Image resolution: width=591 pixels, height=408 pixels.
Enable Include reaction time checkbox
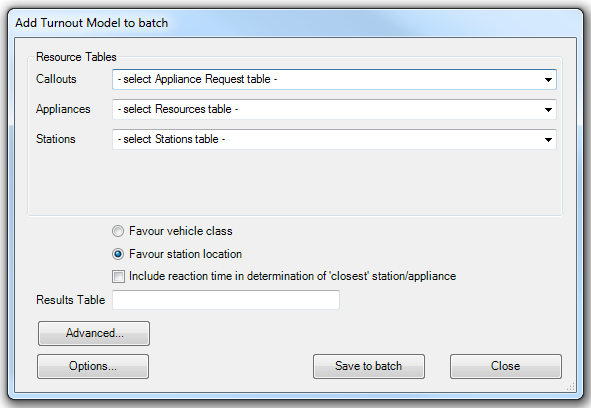click(x=118, y=276)
